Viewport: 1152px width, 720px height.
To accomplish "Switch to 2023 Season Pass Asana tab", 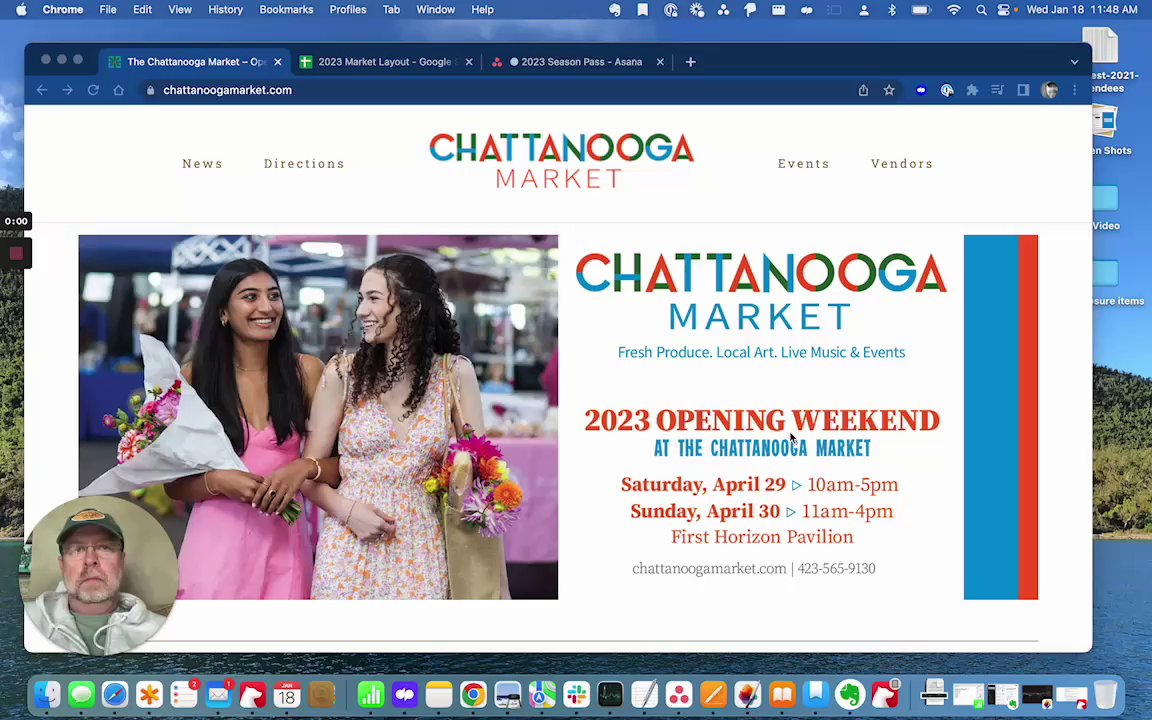I will coord(576,62).
